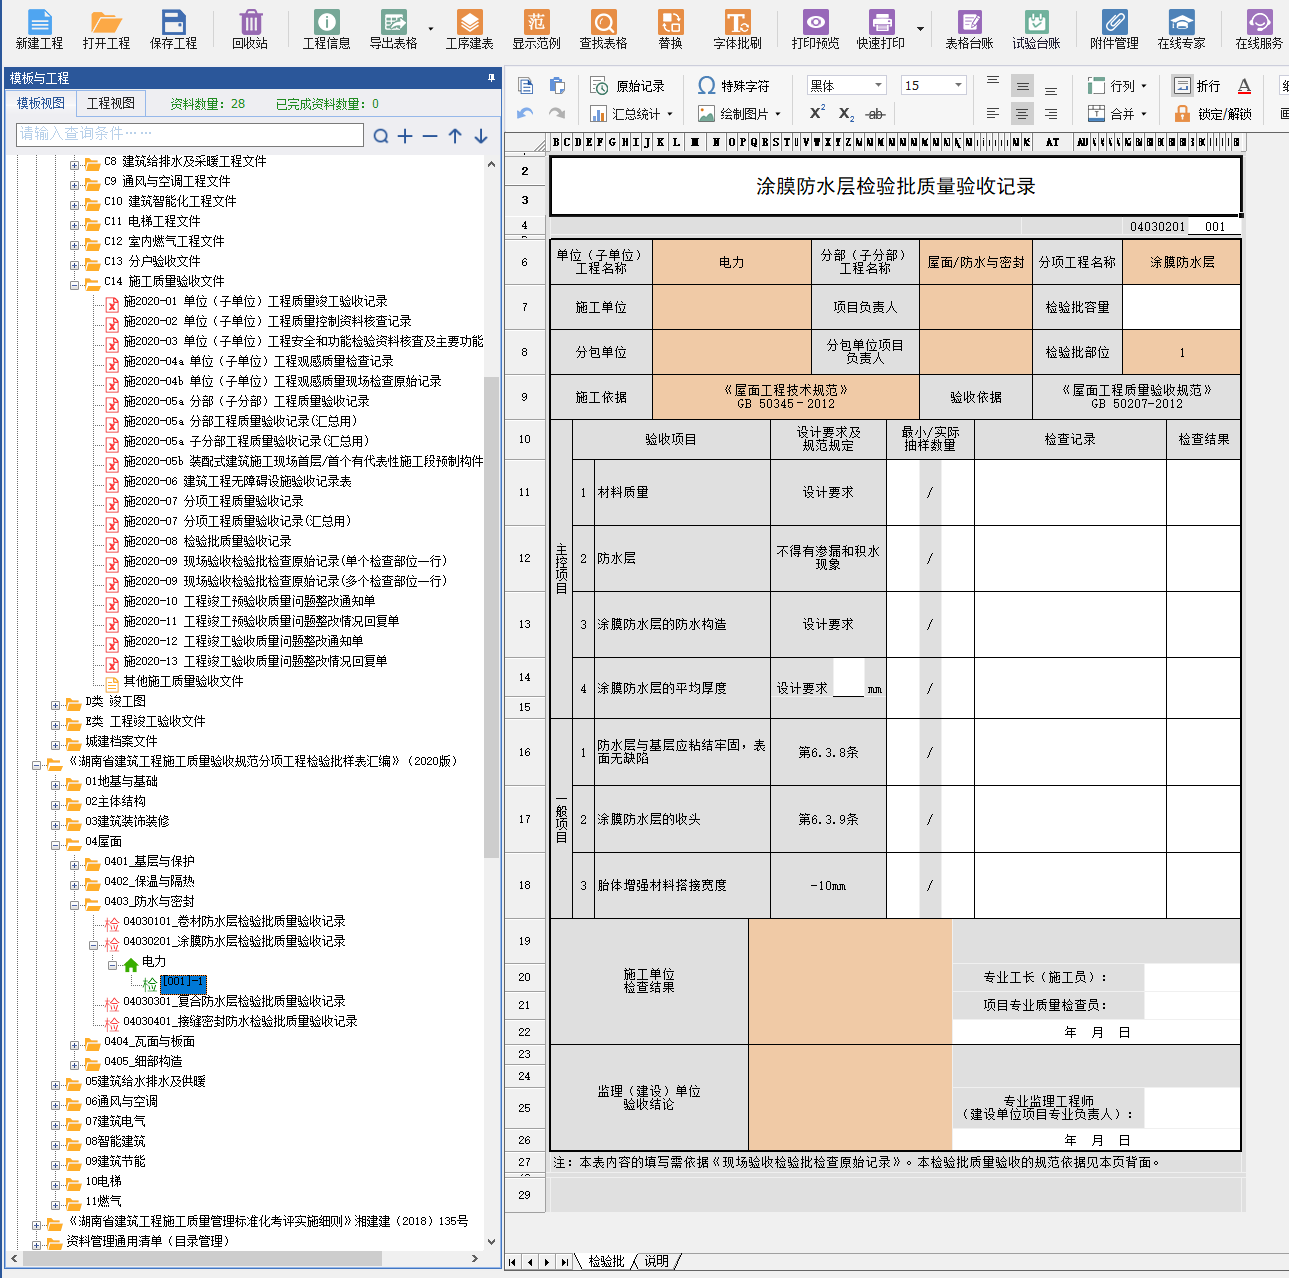Viewport: 1289px width, 1278px height.
Task: Apply superscript formatting with X² icon
Action: pyautogui.click(x=817, y=113)
